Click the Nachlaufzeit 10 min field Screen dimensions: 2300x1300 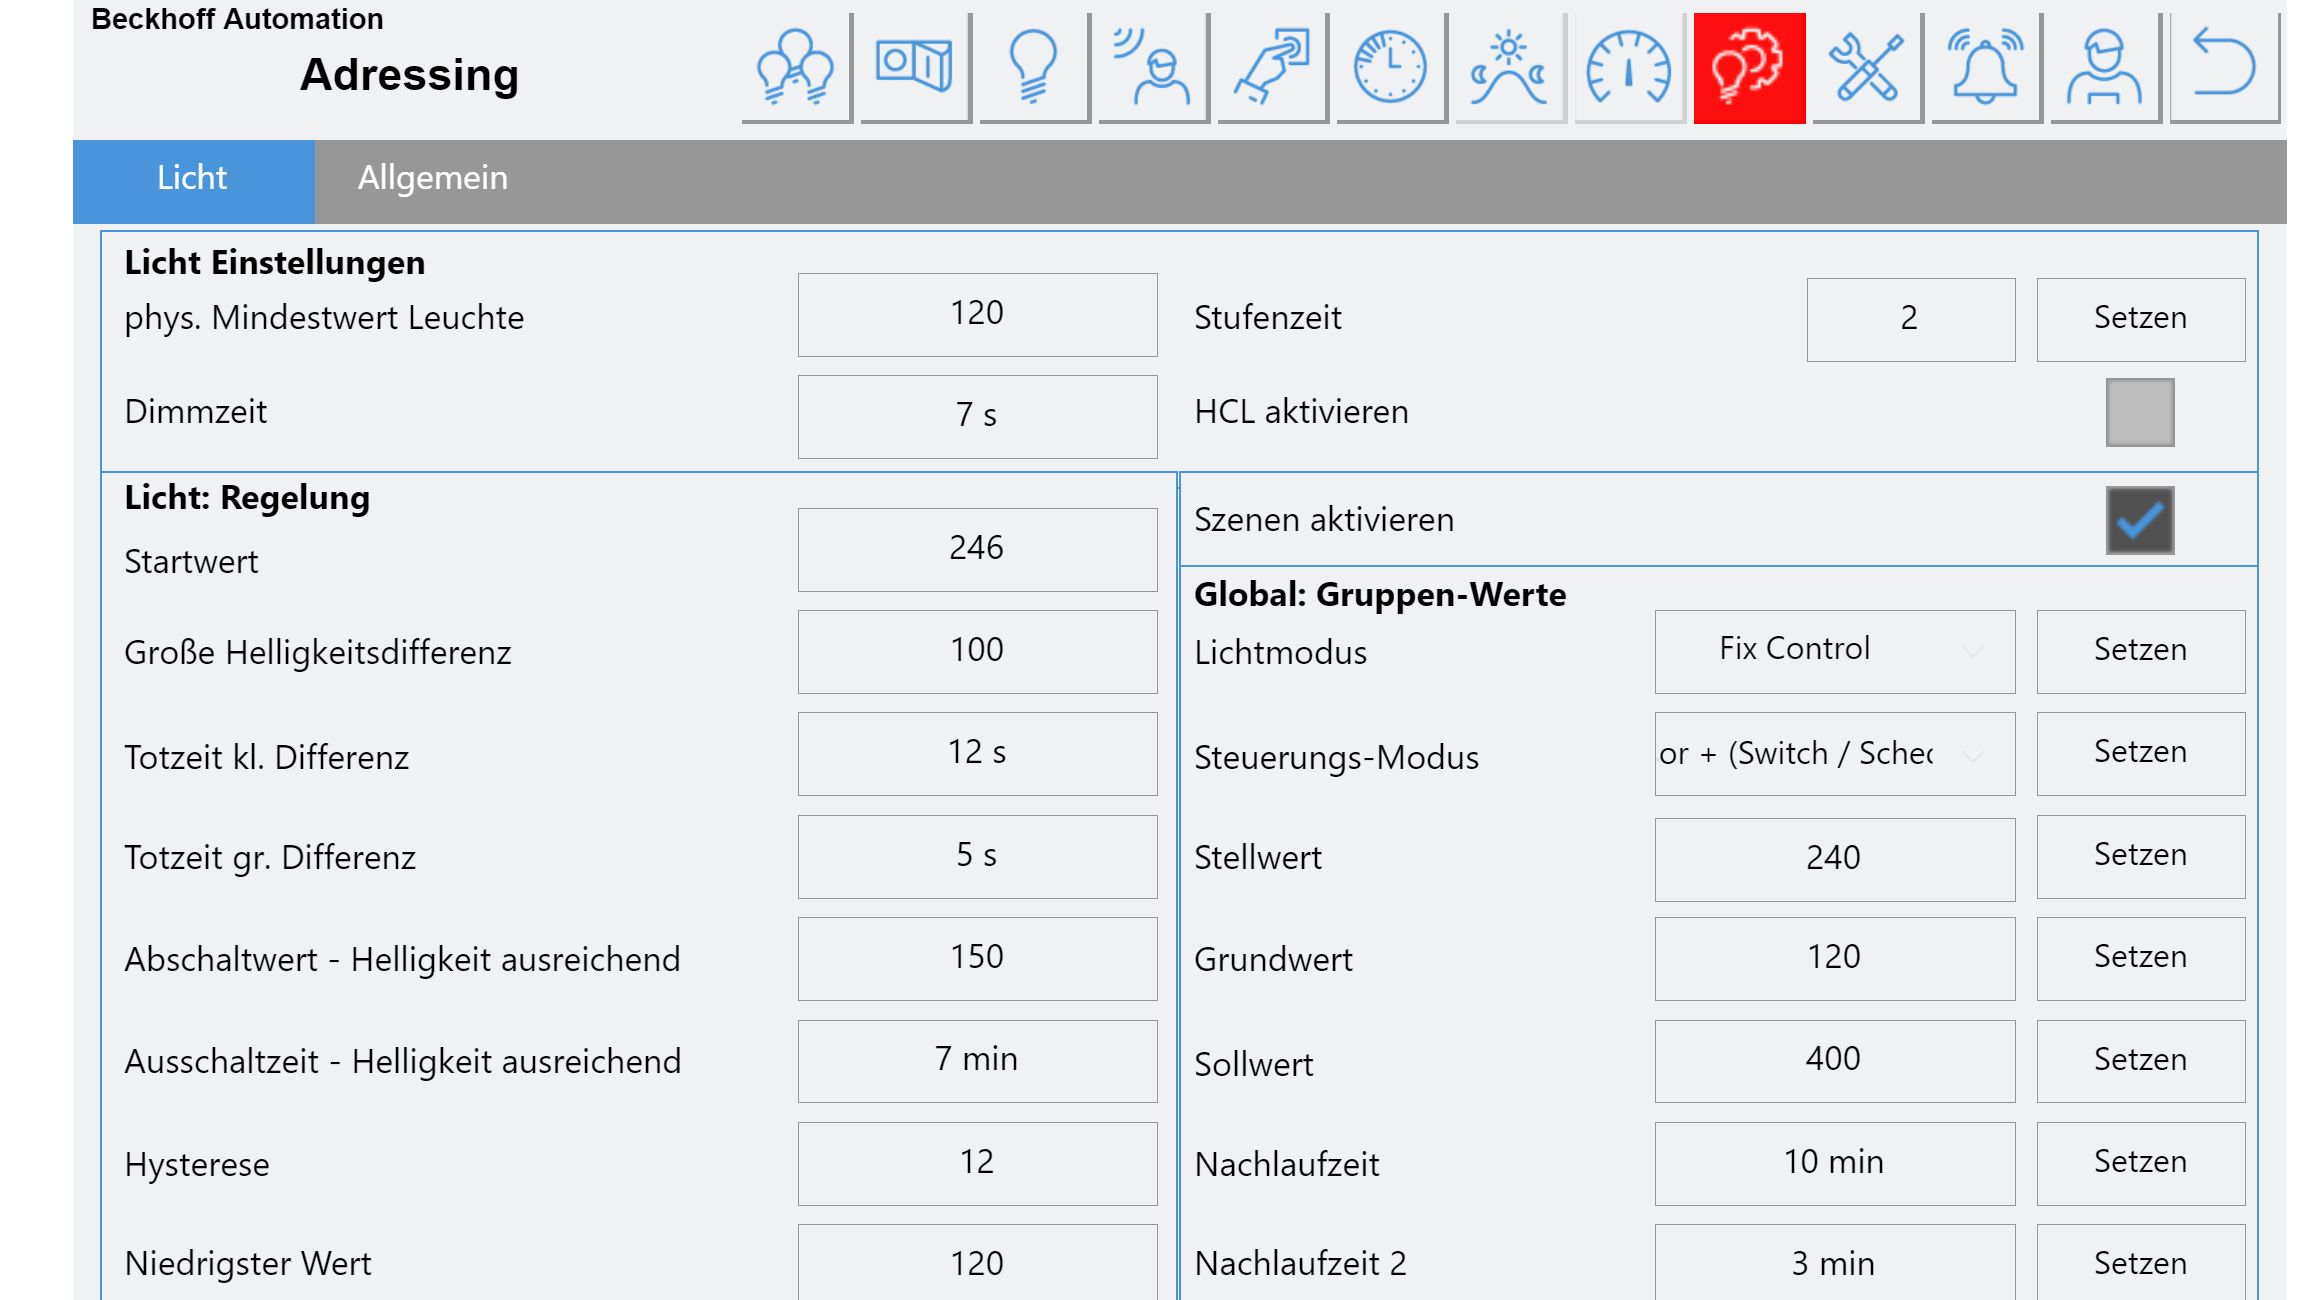pyautogui.click(x=1835, y=1163)
